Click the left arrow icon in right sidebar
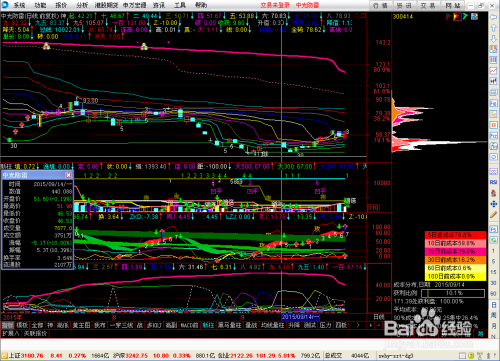 [x=494, y=17]
